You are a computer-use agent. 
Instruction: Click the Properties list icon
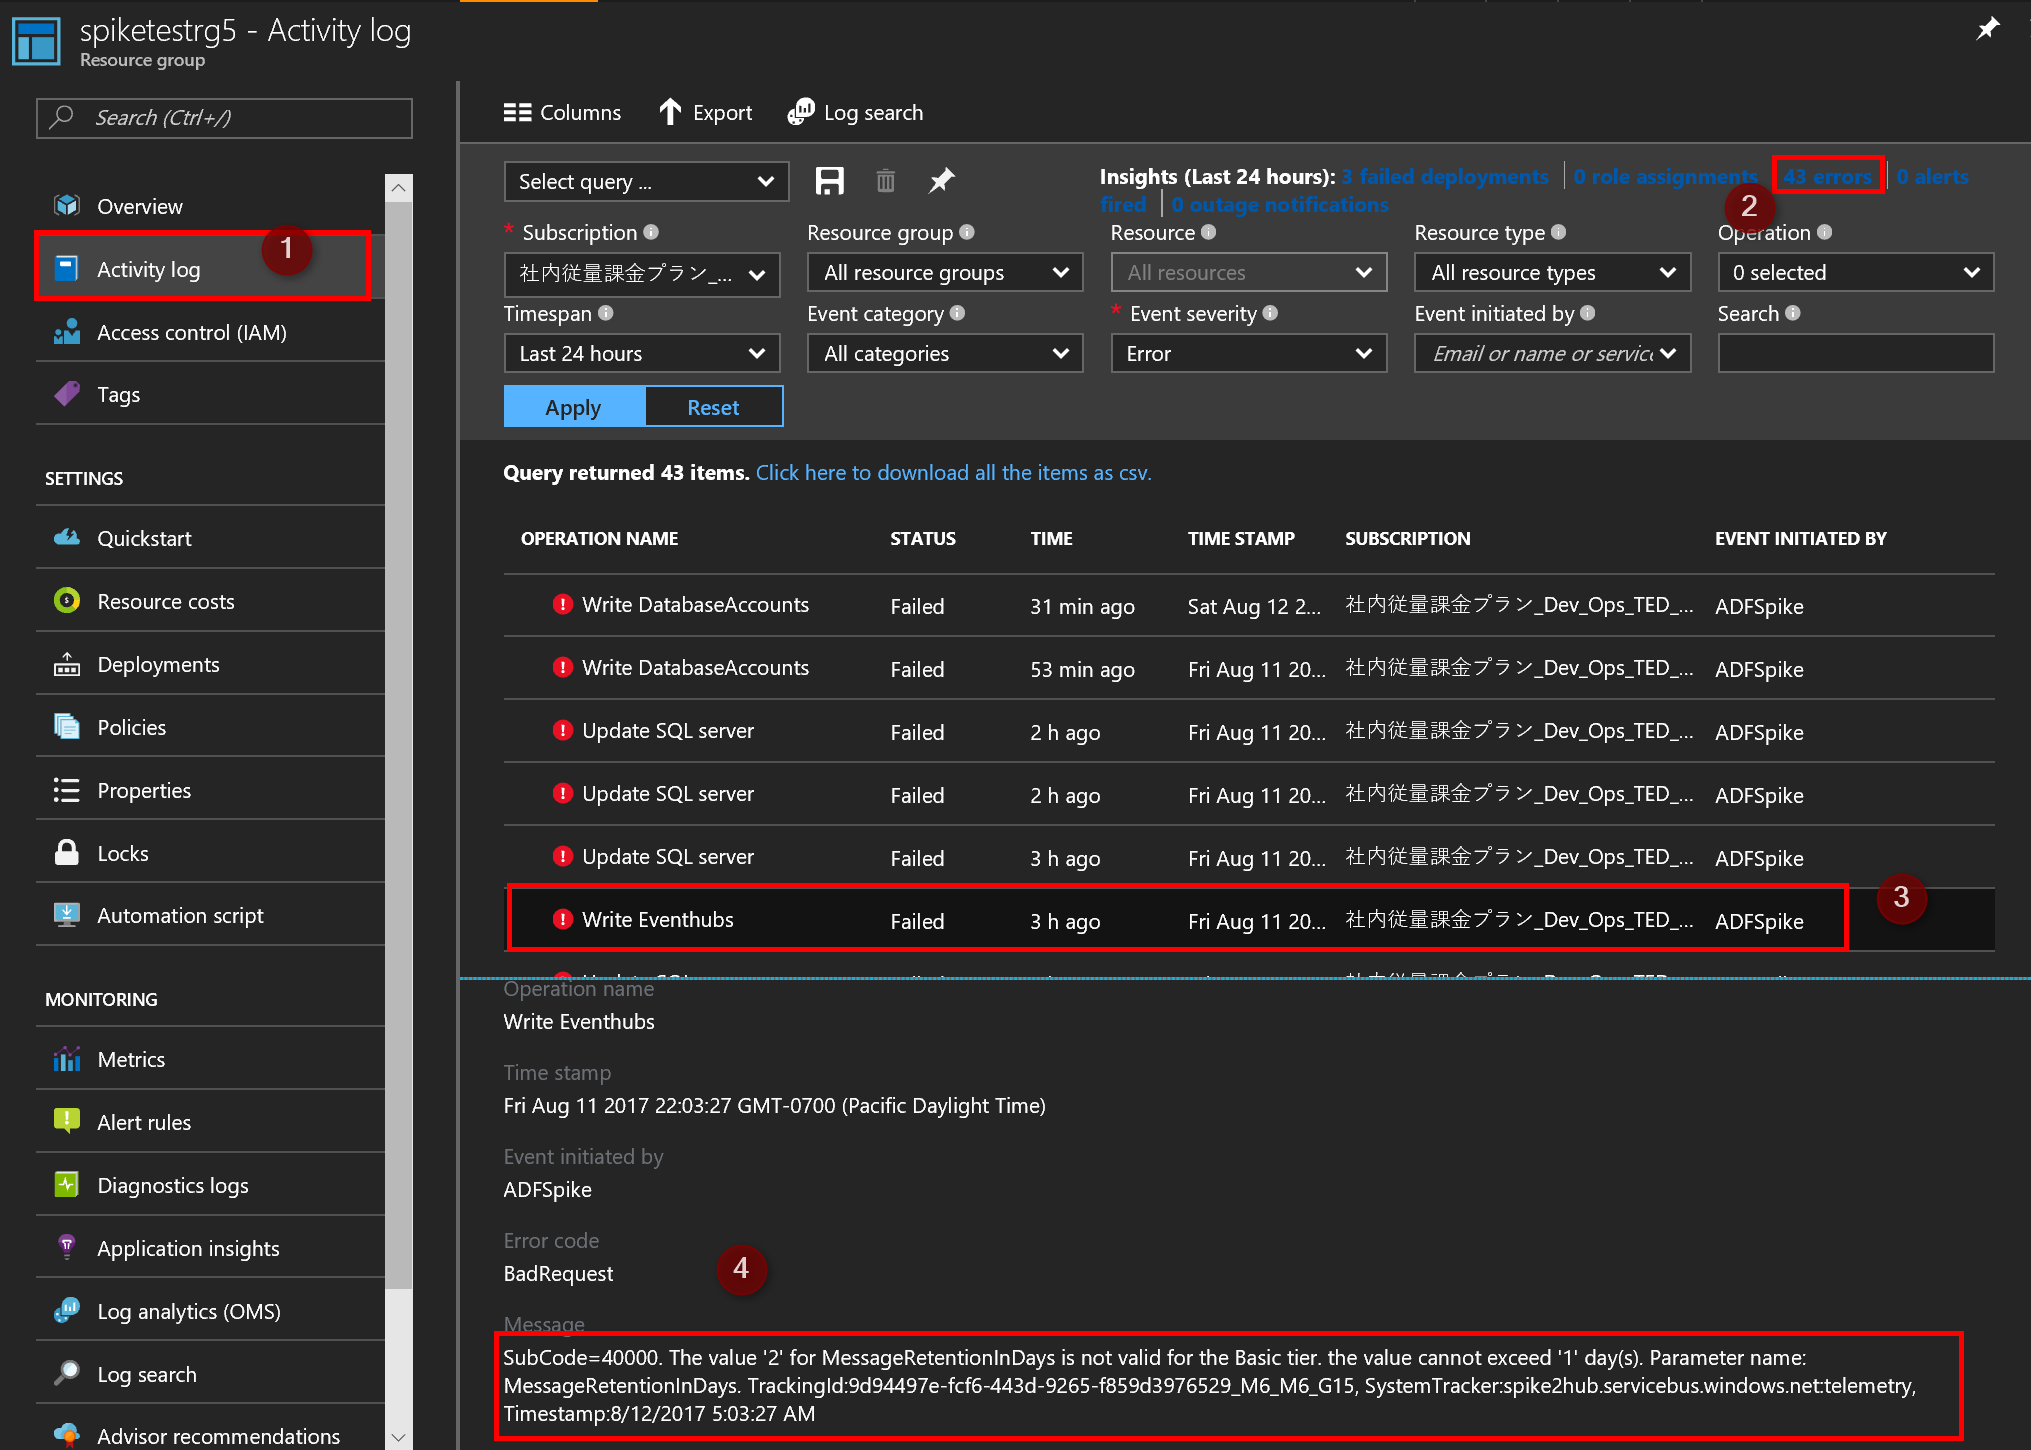point(67,790)
